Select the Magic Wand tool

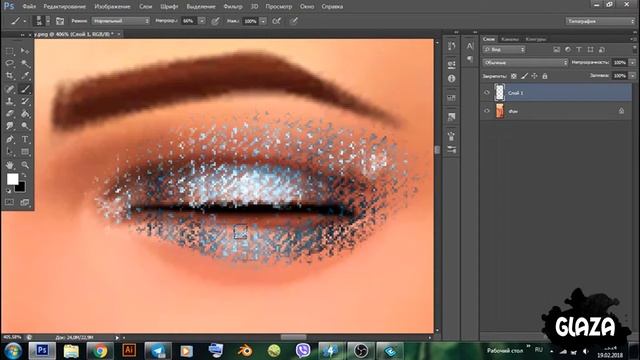tap(25, 64)
